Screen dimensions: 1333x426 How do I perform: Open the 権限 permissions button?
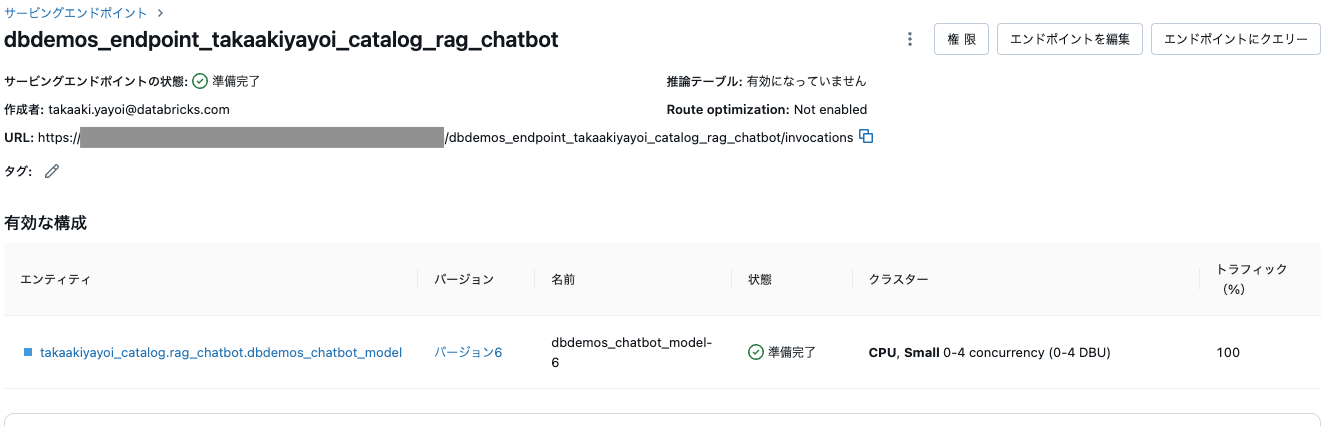pos(961,39)
